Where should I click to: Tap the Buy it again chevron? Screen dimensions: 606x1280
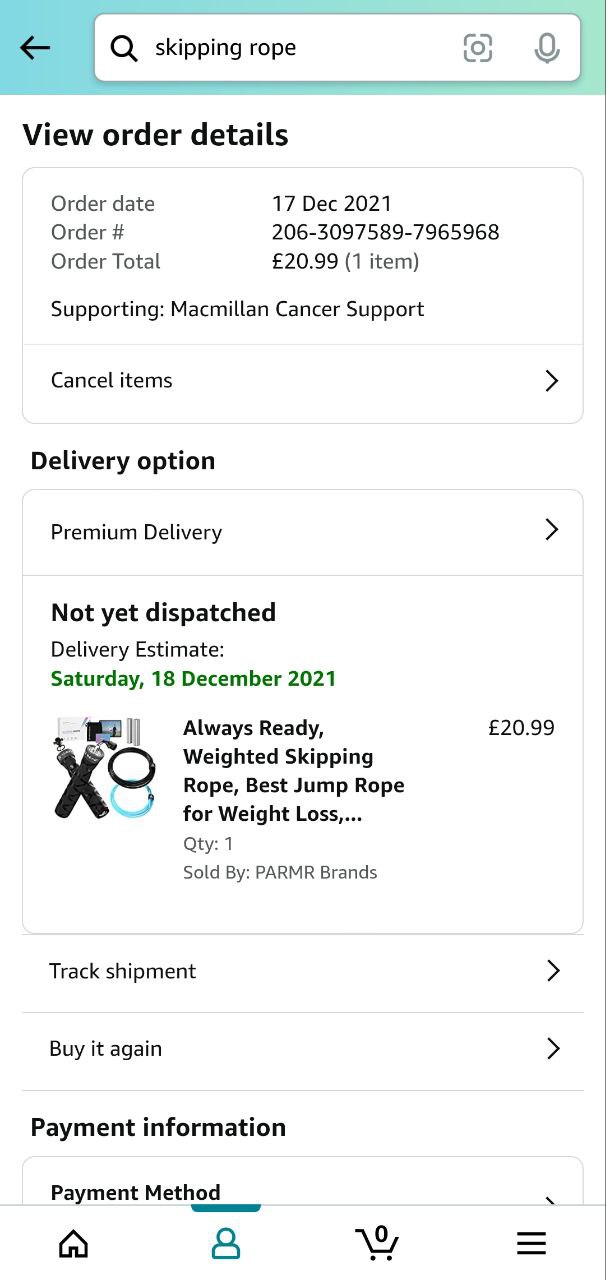(553, 1048)
